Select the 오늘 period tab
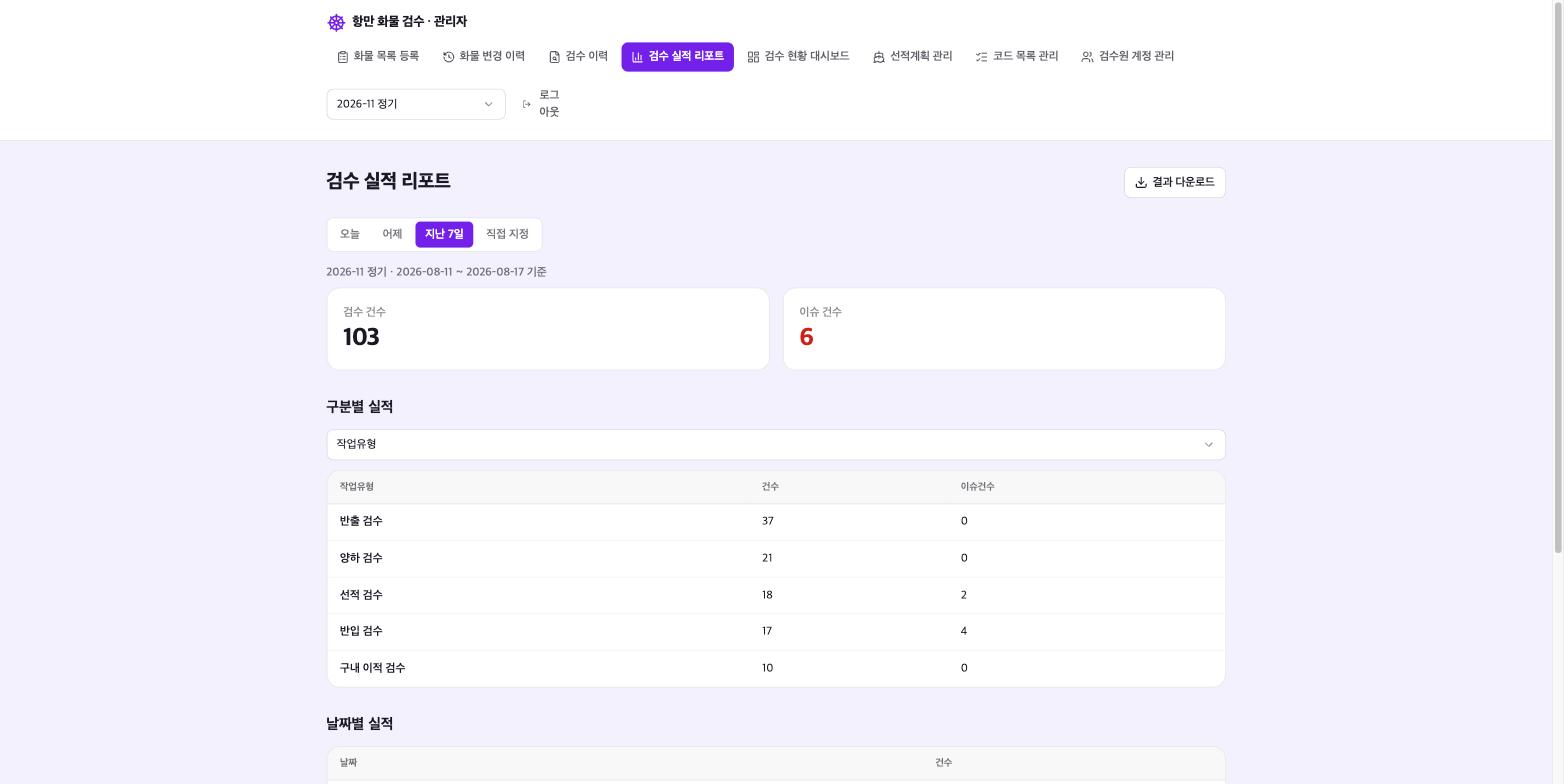The image size is (1564, 784). 350,235
